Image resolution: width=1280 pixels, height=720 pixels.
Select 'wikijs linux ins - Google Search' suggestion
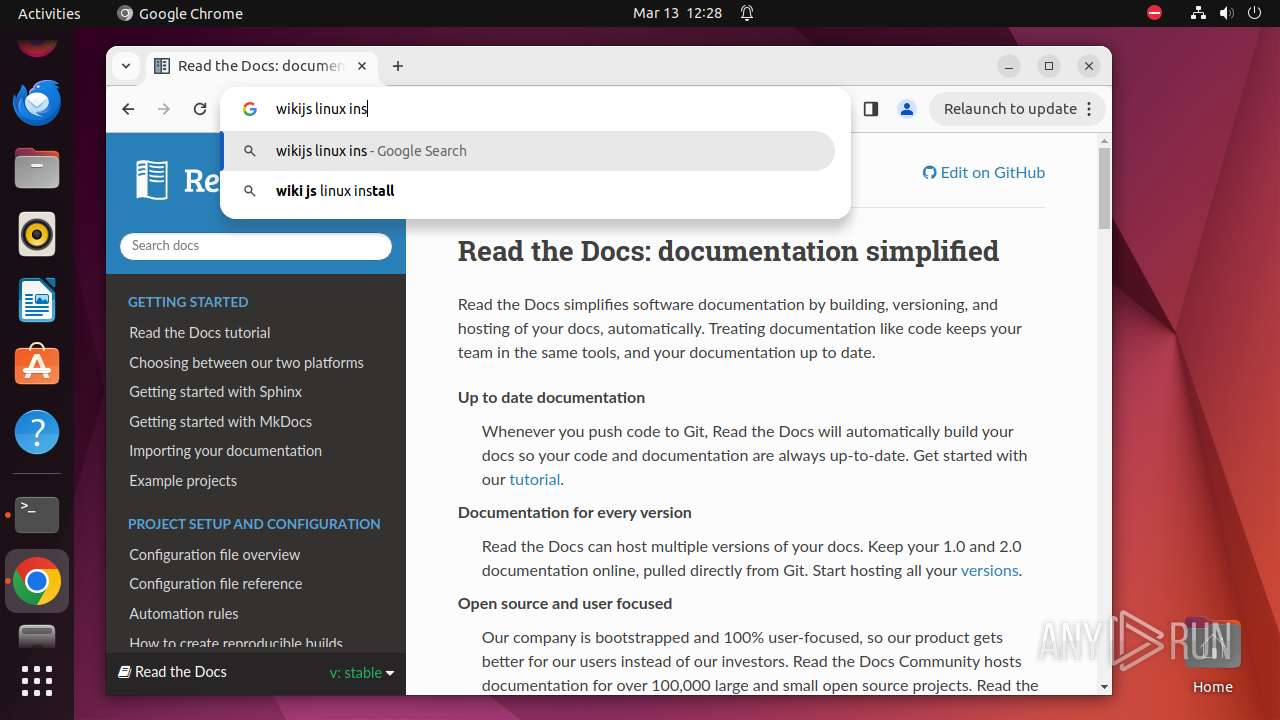point(528,151)
